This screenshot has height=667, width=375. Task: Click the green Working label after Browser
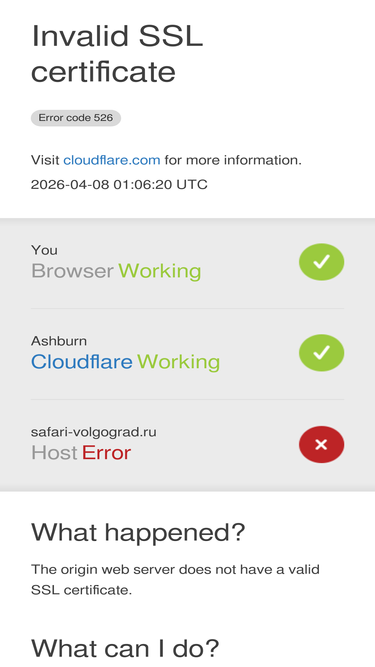(159, 271)
